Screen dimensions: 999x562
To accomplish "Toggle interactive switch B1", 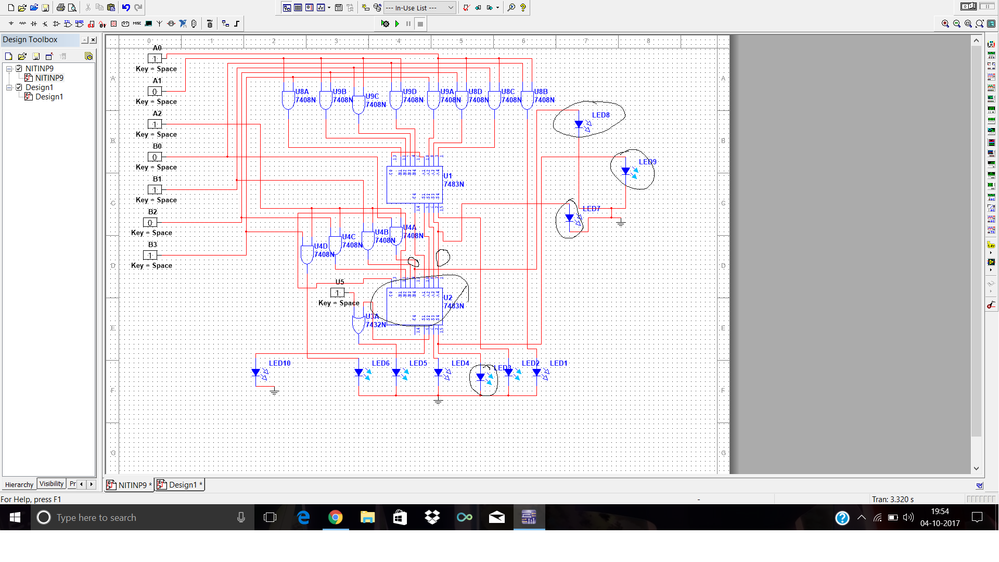I will (154, 190).
